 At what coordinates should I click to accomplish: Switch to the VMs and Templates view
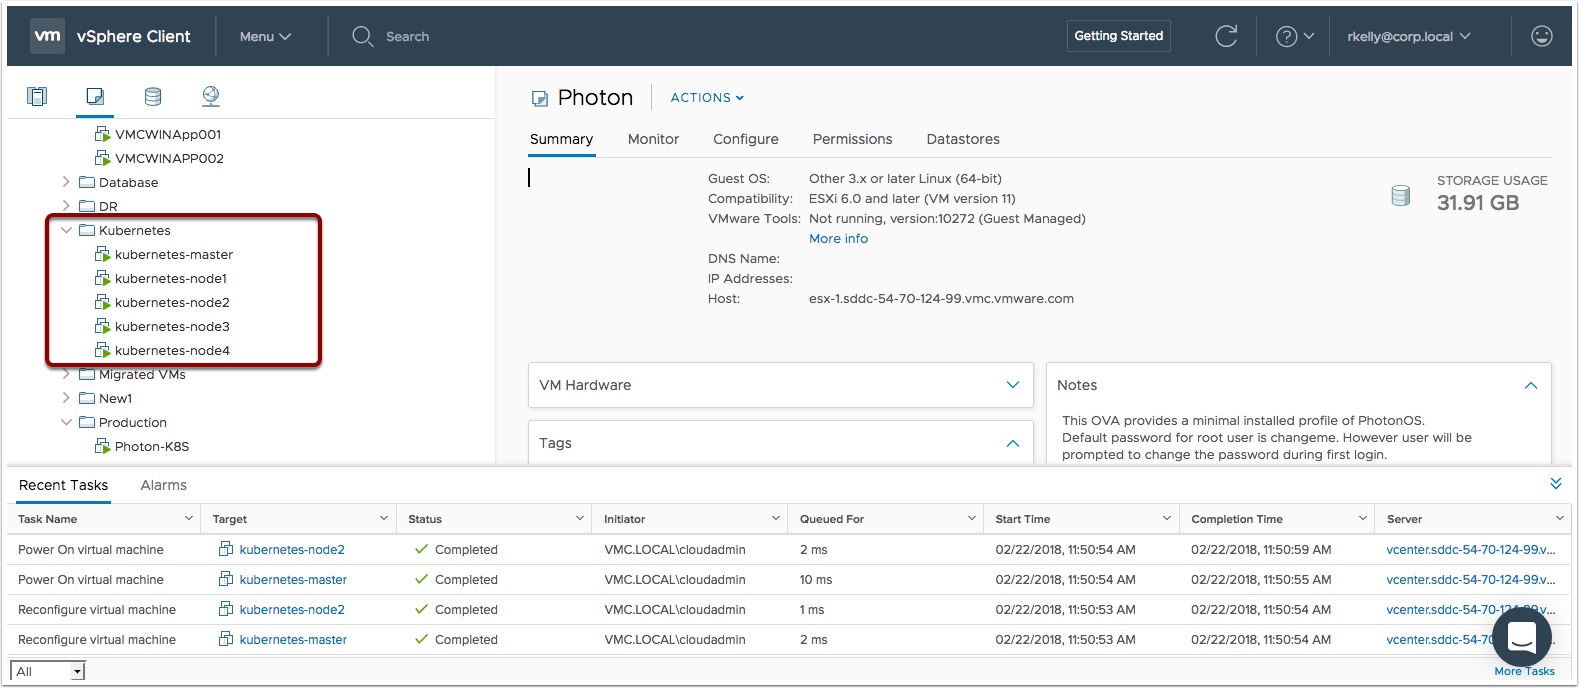pos(95,96)
